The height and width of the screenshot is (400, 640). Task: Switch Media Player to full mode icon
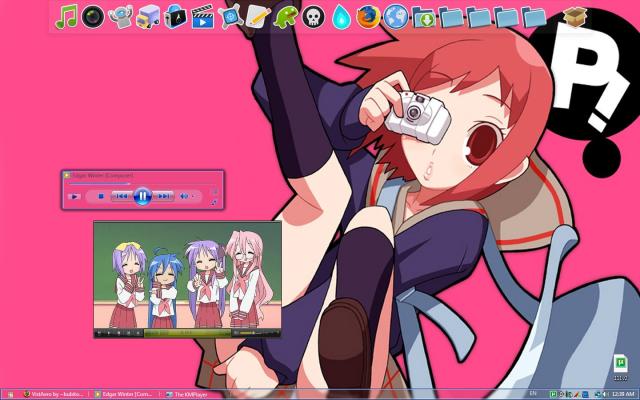tap(214, 202)
